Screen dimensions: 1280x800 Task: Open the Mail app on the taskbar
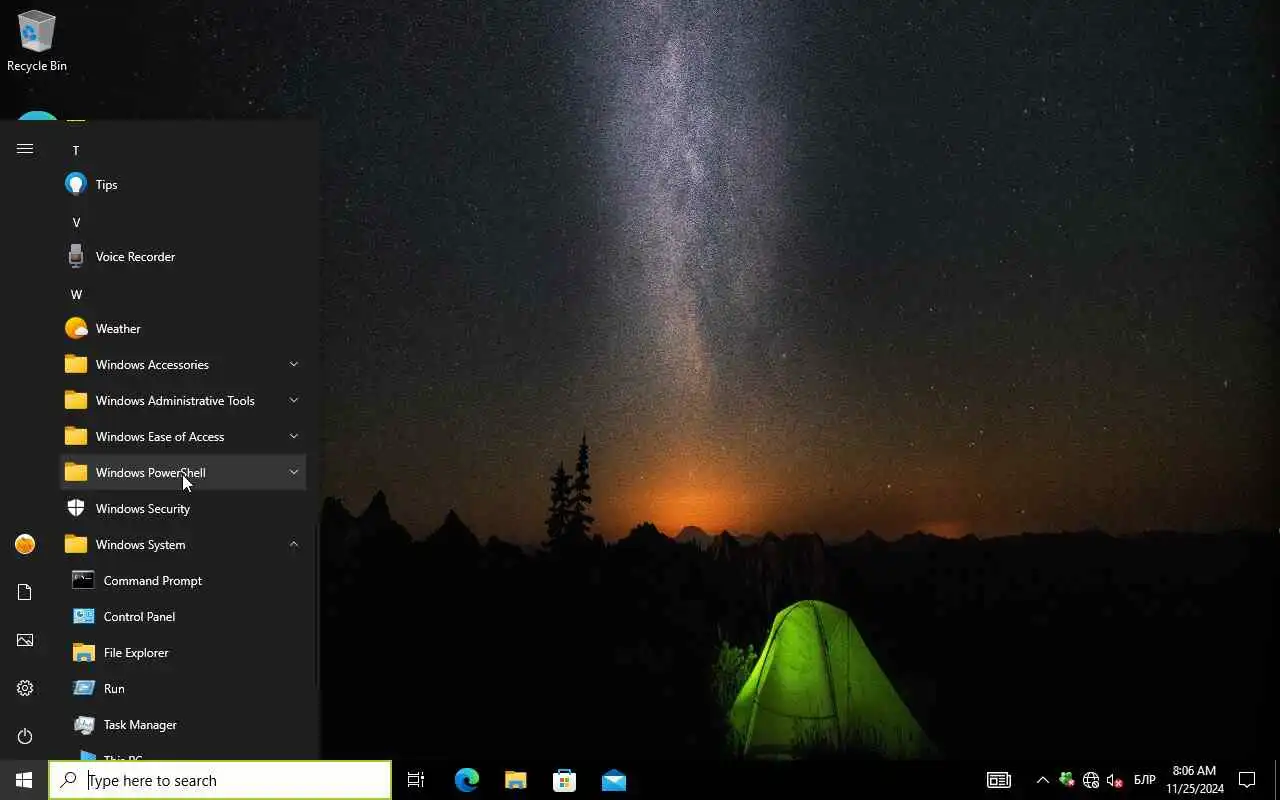tap(614, 780)
